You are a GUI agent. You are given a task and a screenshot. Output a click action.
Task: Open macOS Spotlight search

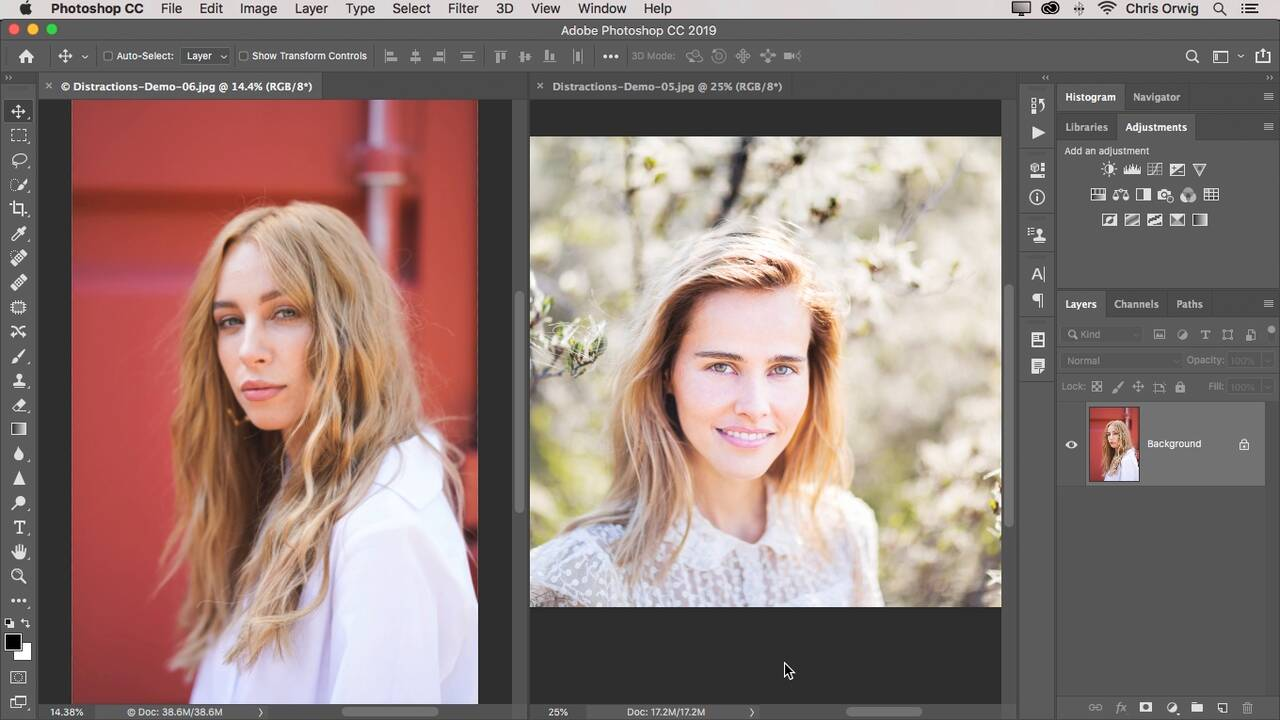coord(1219,9)
